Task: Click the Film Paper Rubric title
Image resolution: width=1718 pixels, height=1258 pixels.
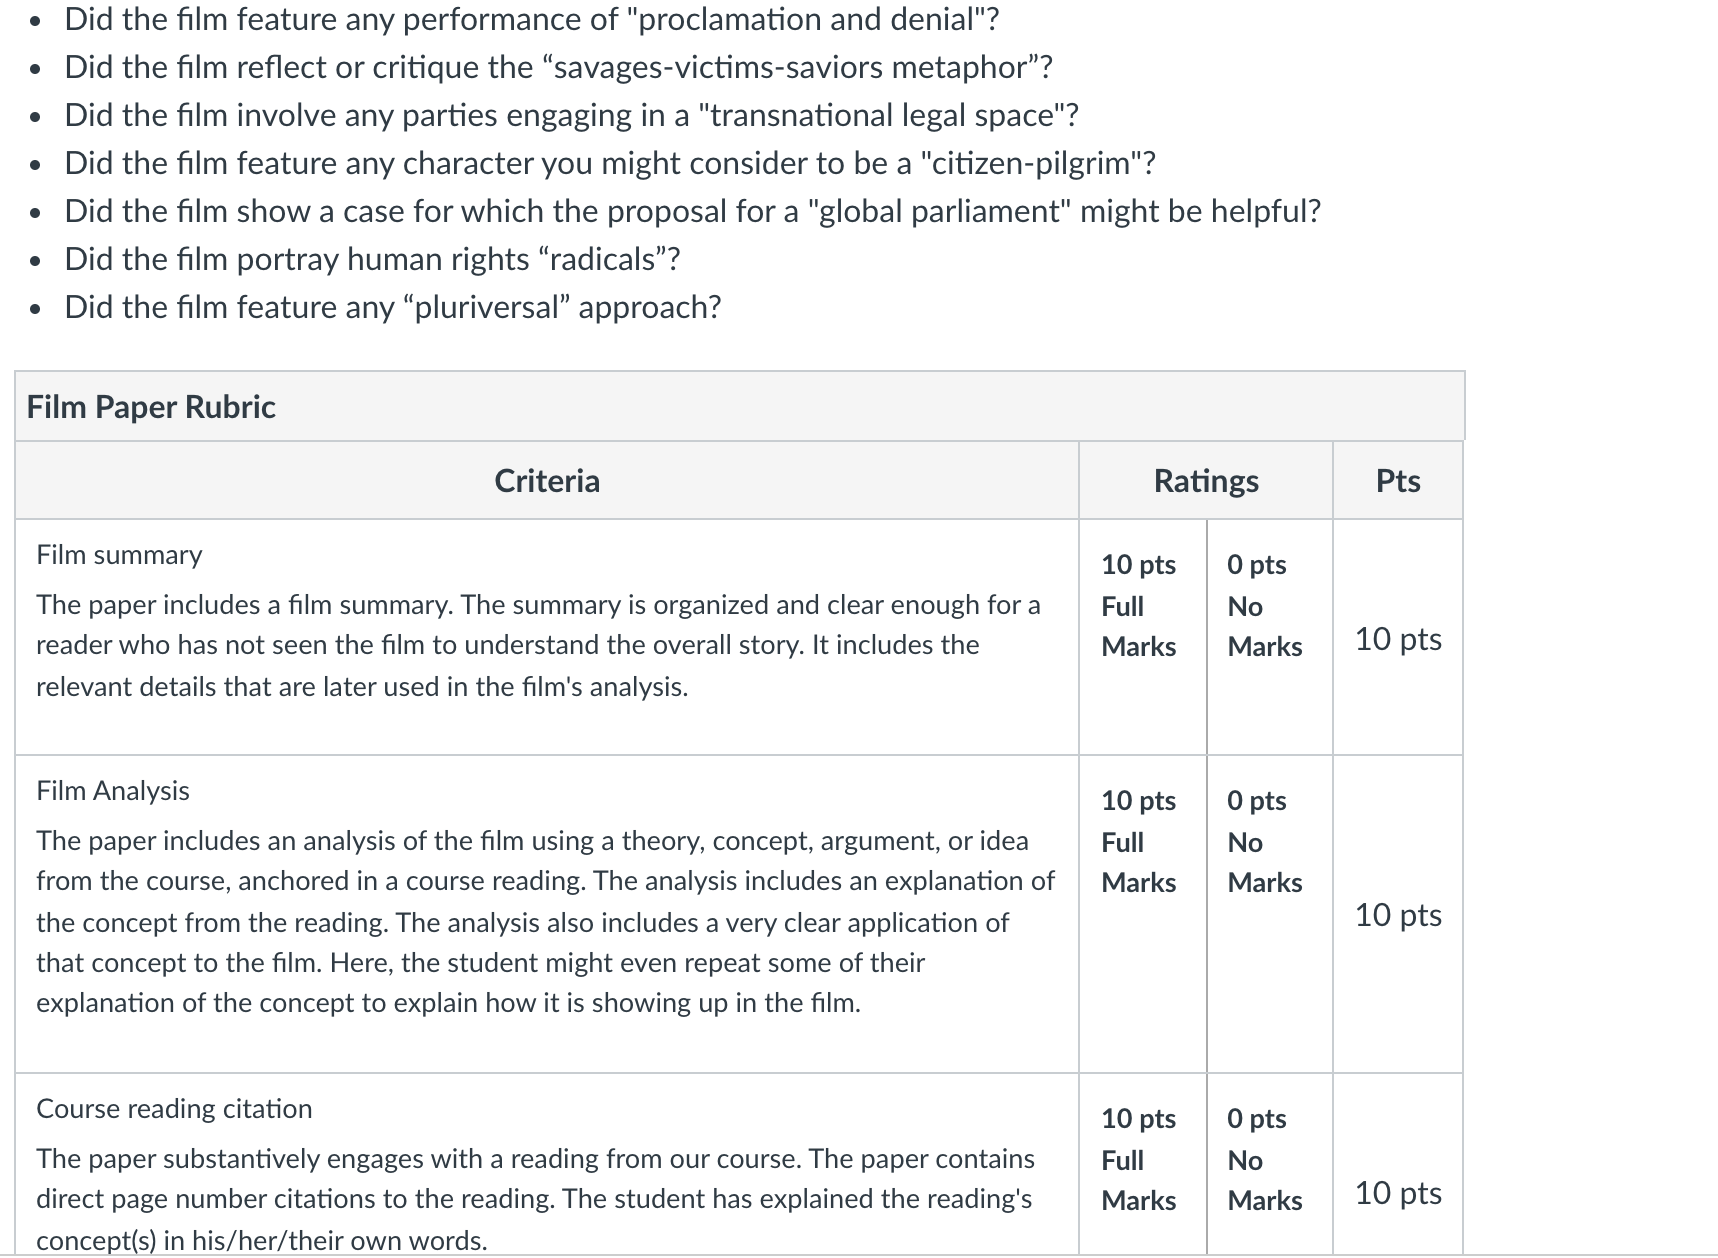Action: [x=151, y=407]
